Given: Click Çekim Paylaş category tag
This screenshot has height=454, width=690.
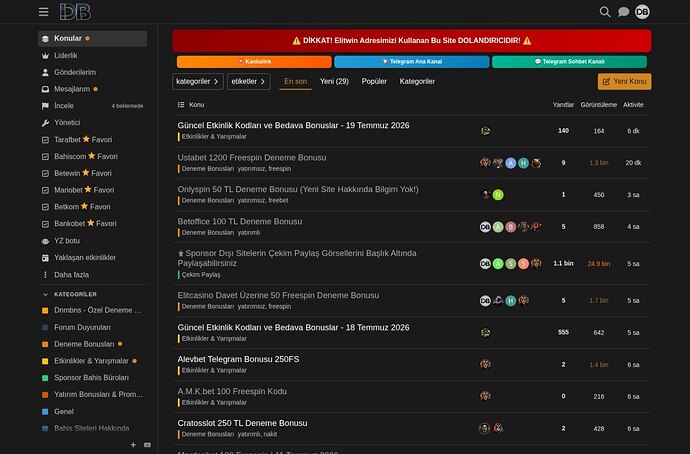Looking at the screenshot, I should [199, 275].
